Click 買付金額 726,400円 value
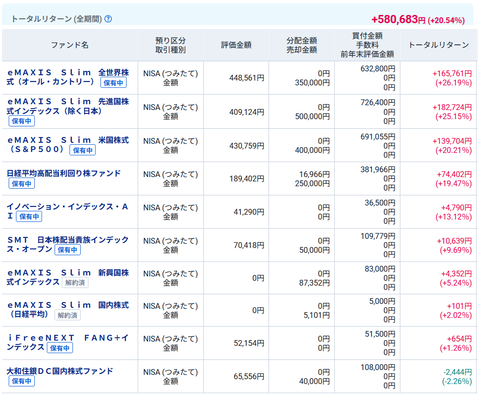Image resolution: width=480 pixels, height=398 pixels. [x=378, y=103]
